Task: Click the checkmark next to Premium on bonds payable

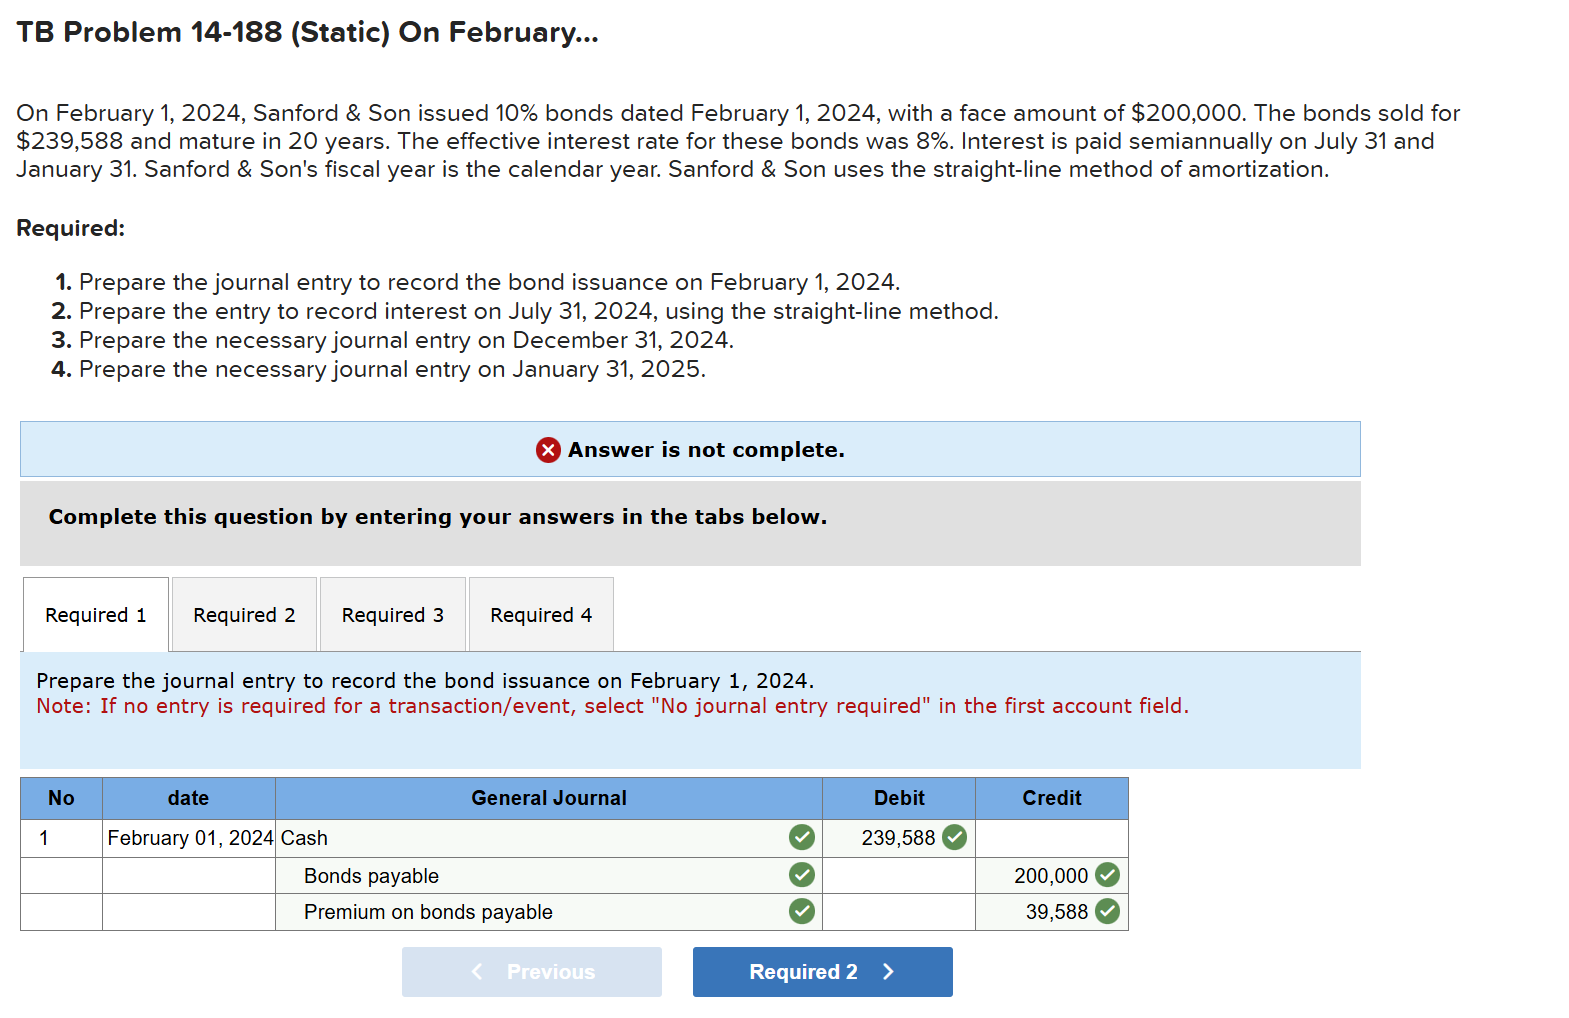Action: [x=801, y=911]
